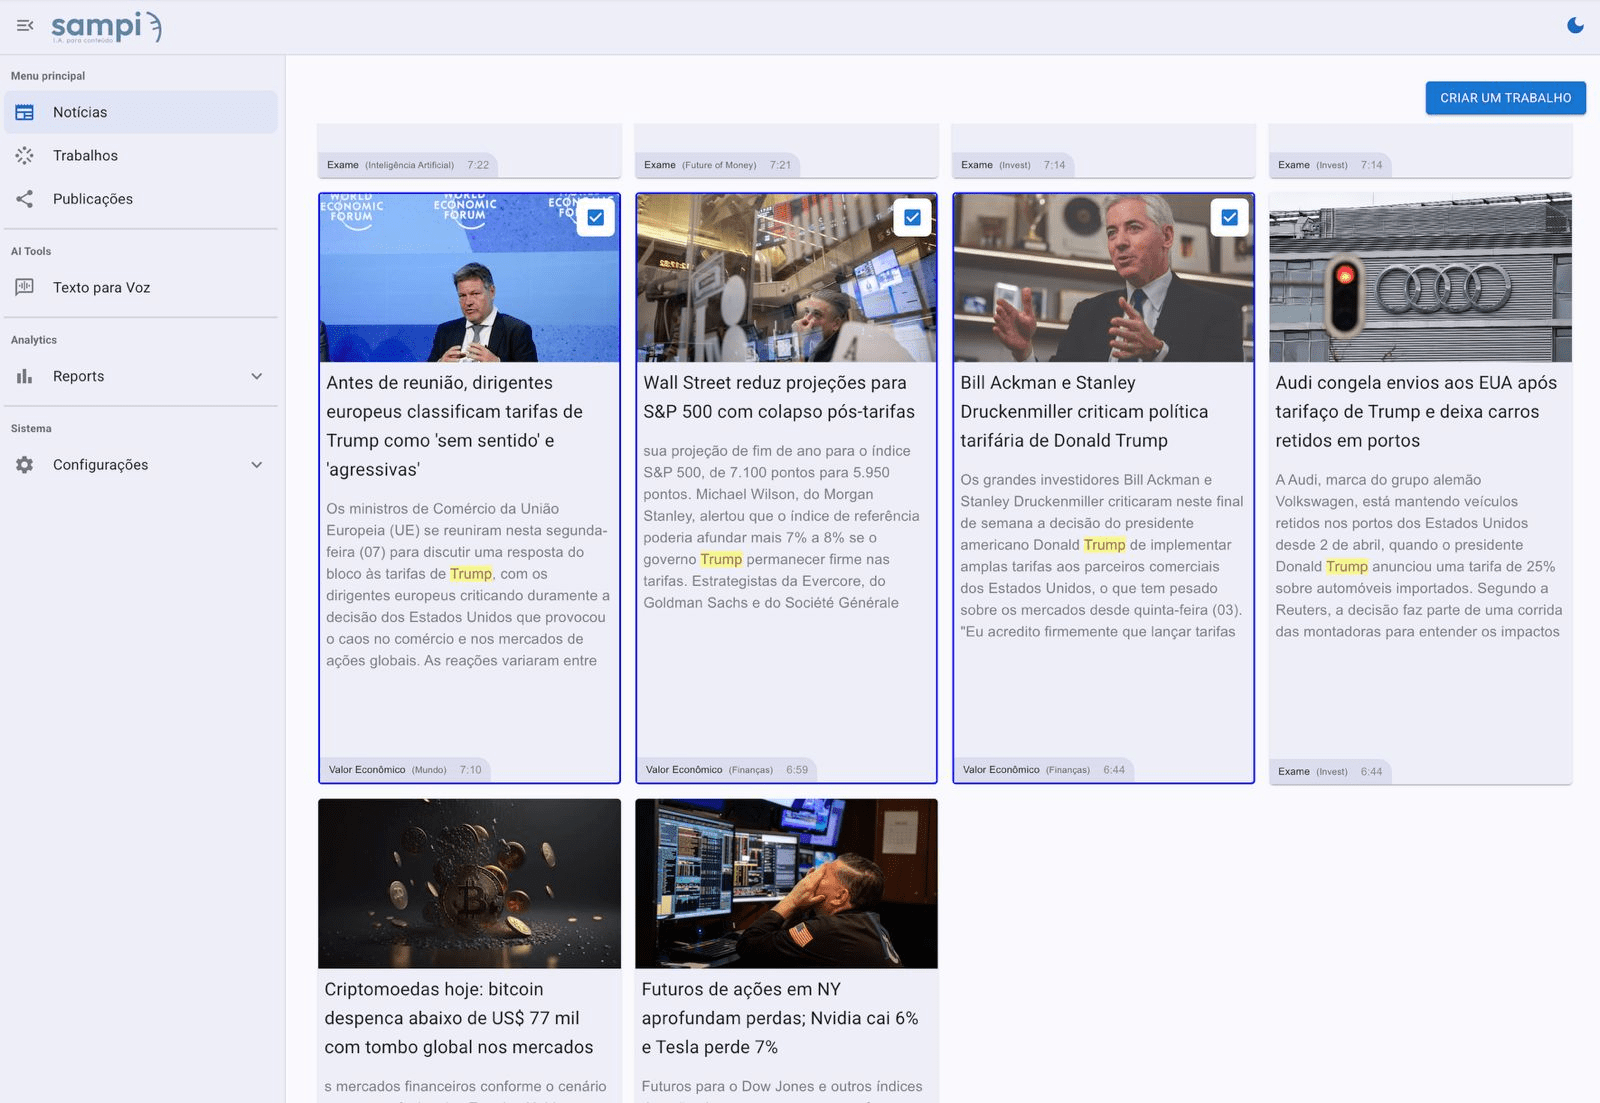The image size is (1600, 1103).
Task: Toggle dark mode with the moon icon
Action: (x=1575, y=26)
